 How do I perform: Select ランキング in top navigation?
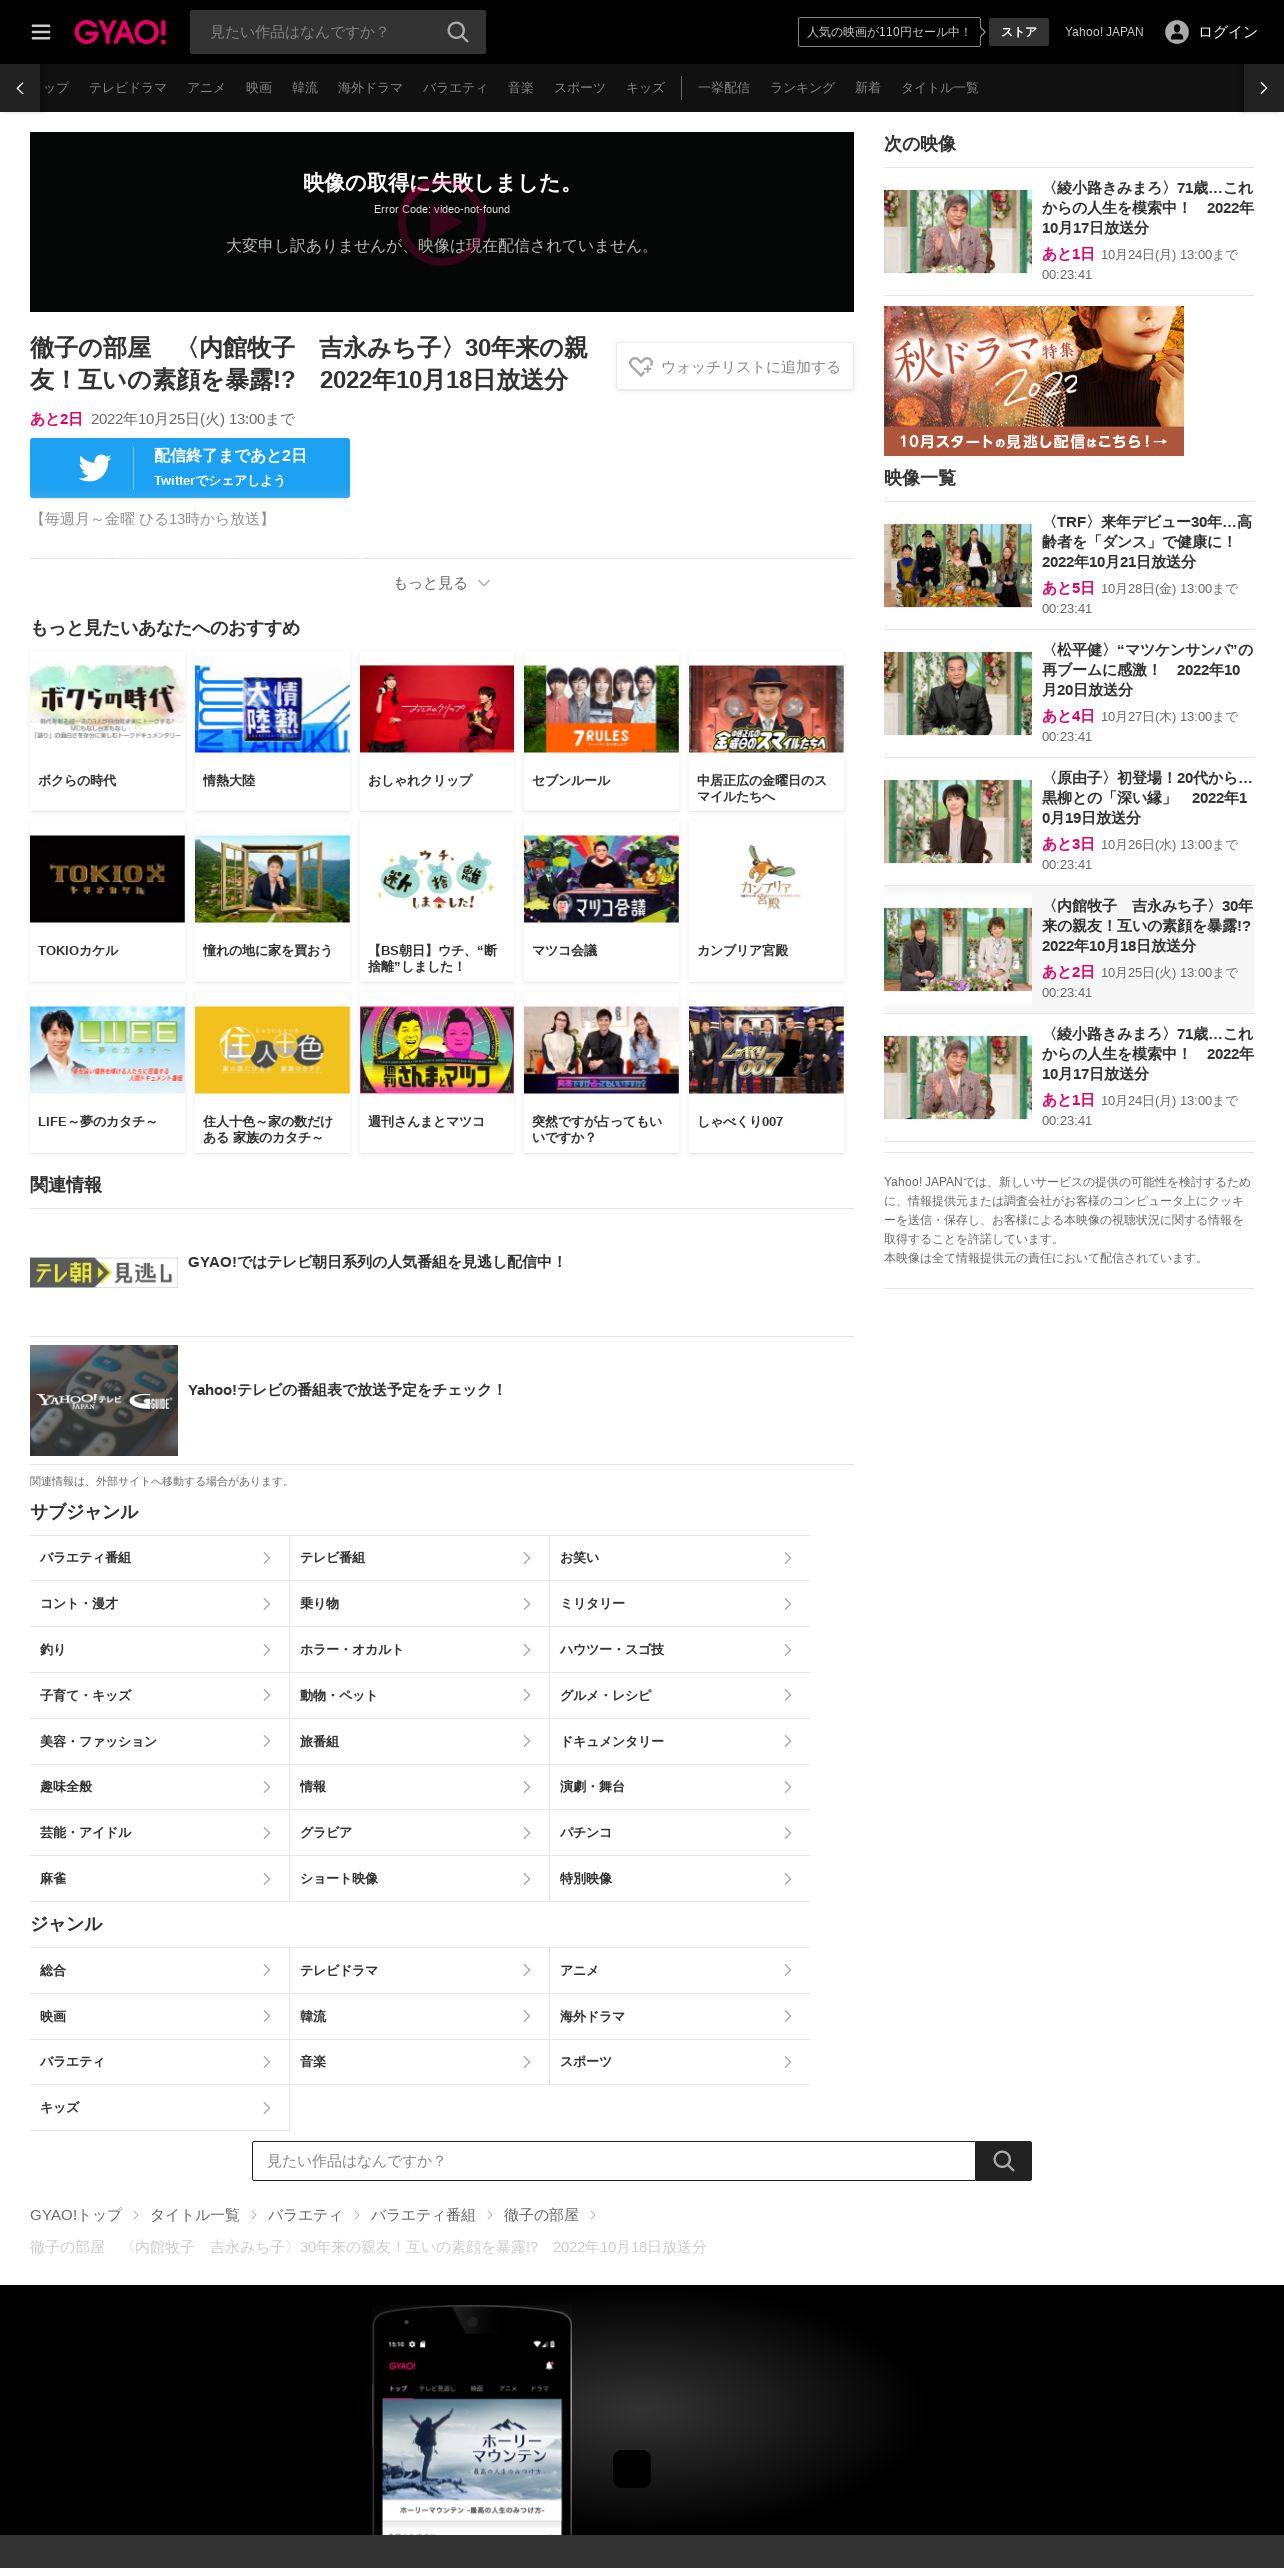point(802,88)
